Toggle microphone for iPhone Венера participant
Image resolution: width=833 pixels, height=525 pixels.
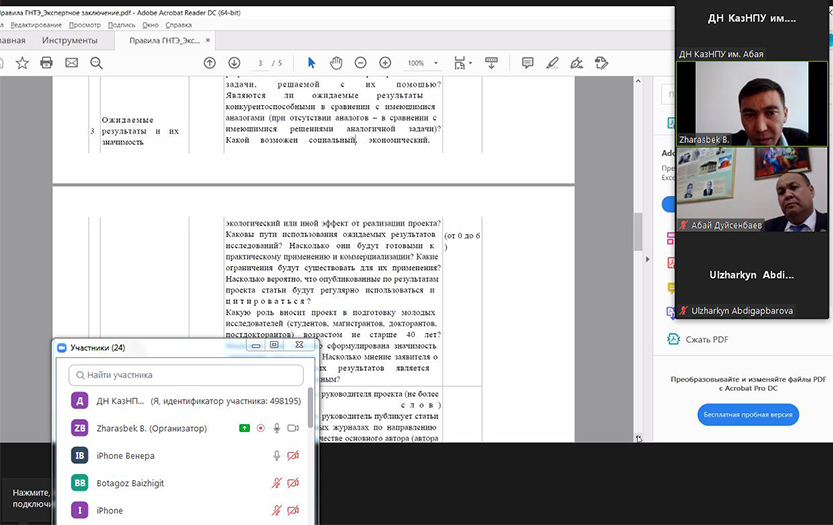point(277,456)
